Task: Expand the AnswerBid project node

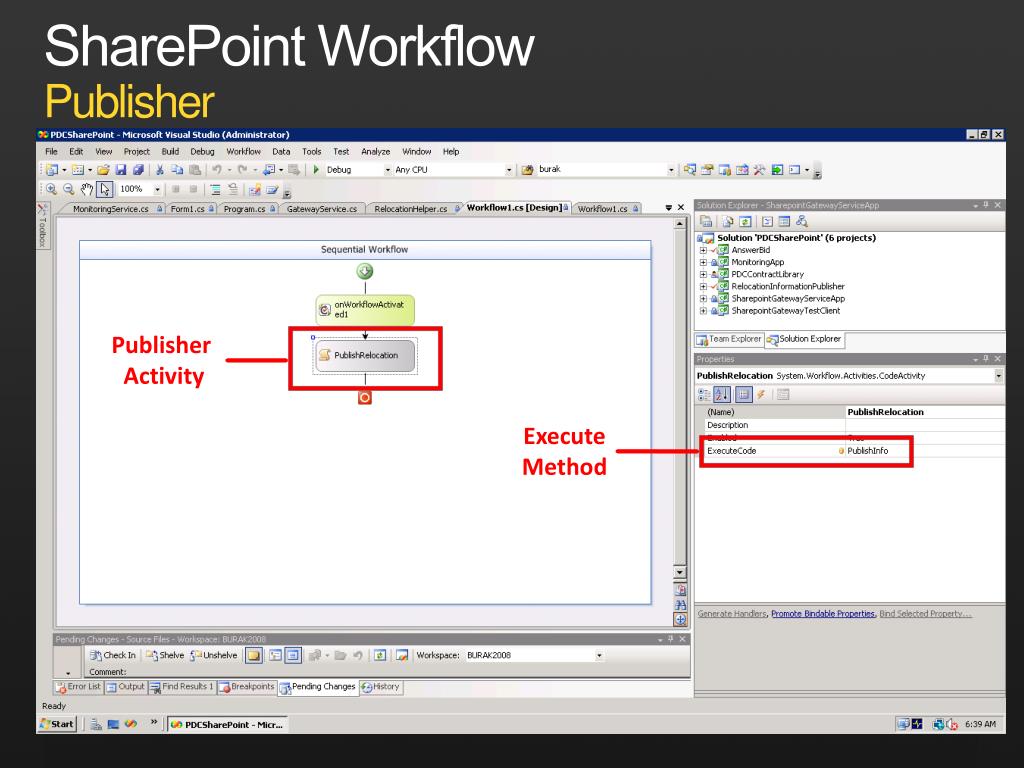Action: (703, 250)
